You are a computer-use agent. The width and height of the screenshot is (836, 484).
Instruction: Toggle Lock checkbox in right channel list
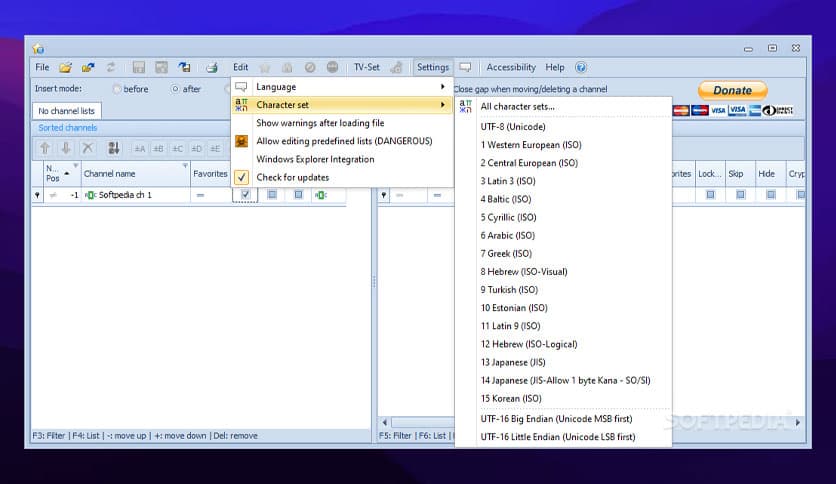point(710,195)
